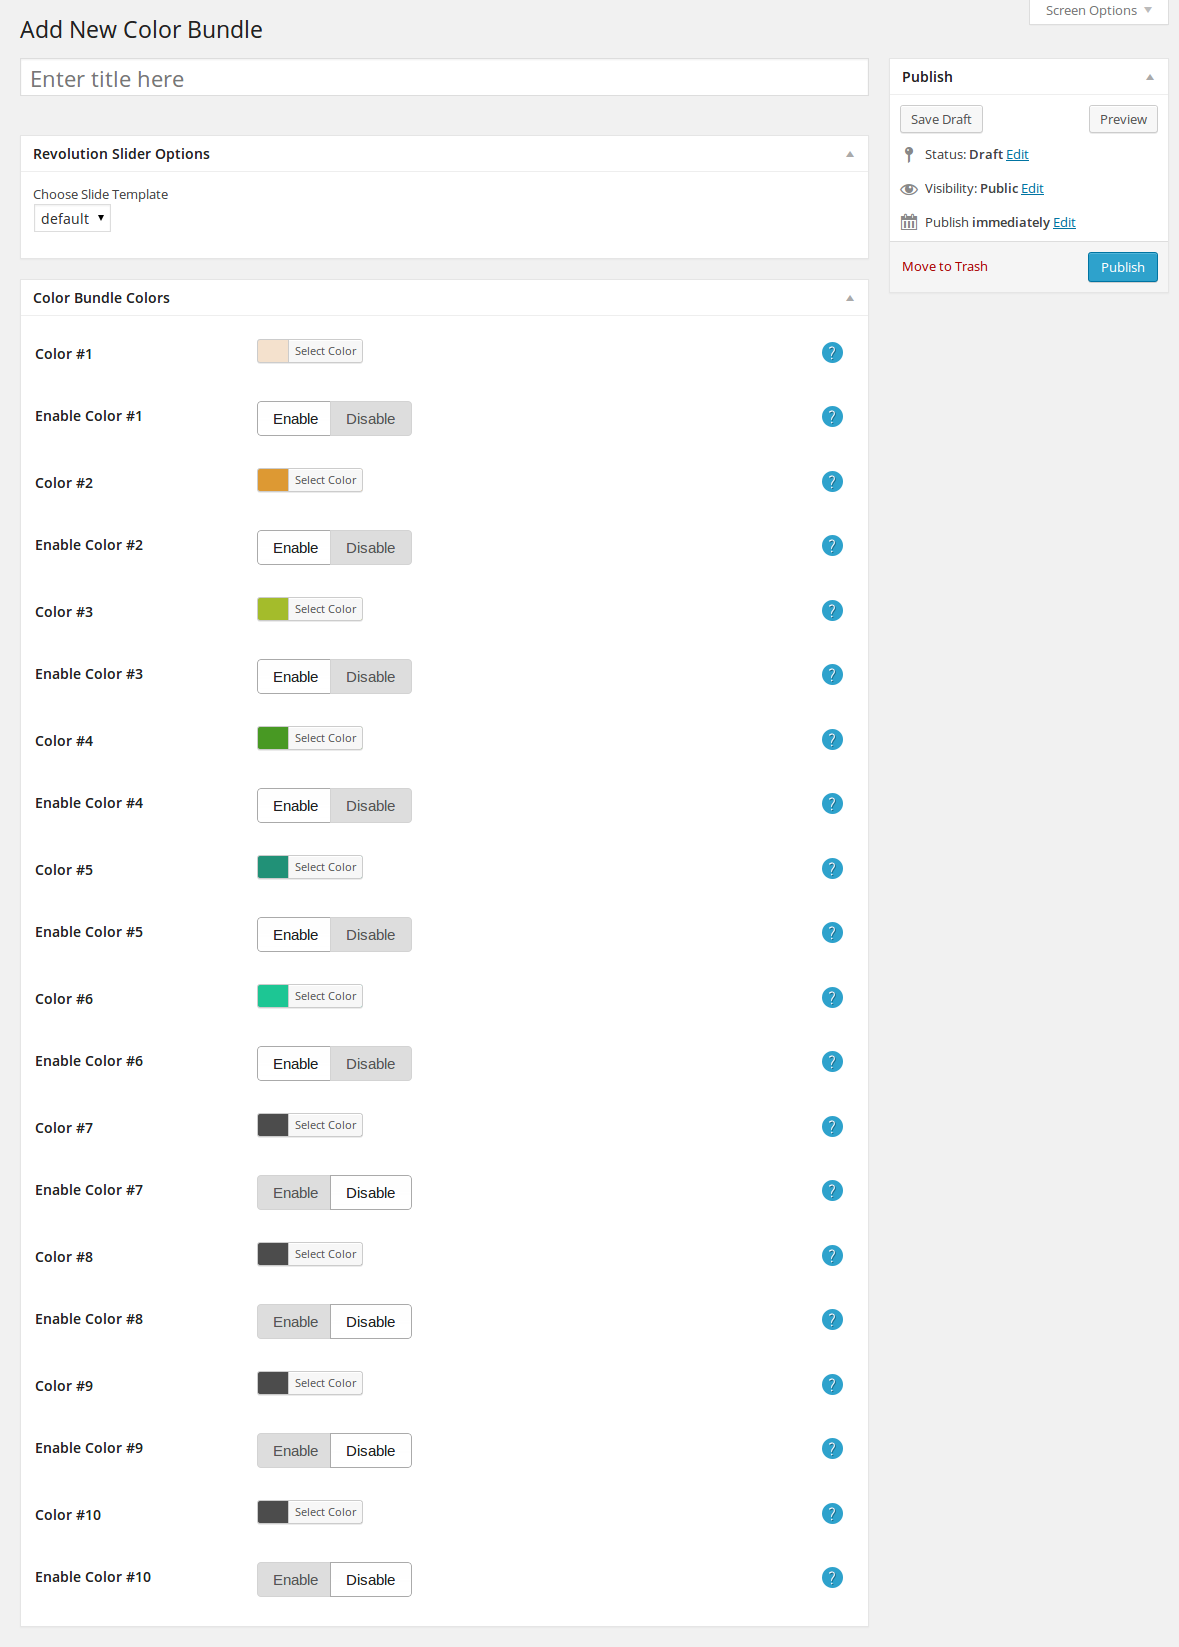Click the calendar icon beside Publish immediately
Image resolution: width=1179 pixels, height=1647 pixels.
point(909,222)
